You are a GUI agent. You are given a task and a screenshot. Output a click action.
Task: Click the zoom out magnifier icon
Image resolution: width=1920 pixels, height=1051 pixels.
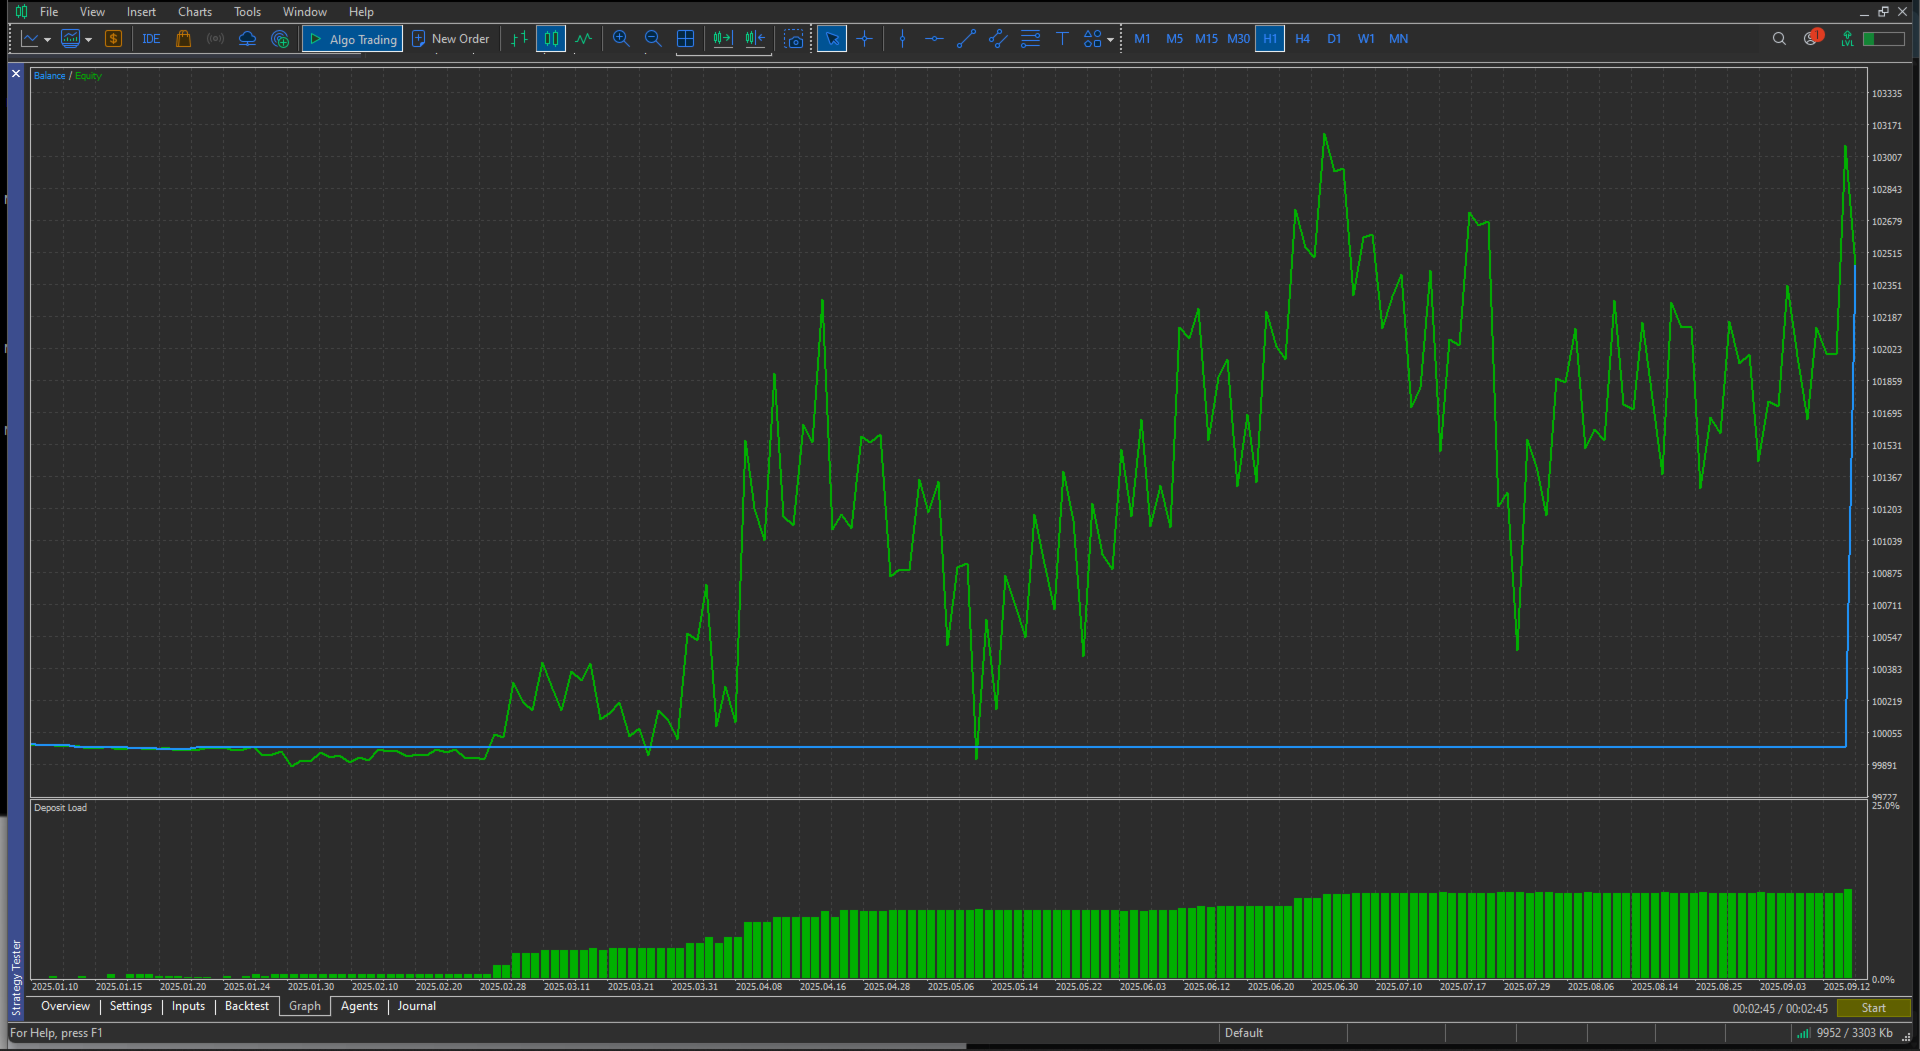pyautogui.click(x=653, y=39)
